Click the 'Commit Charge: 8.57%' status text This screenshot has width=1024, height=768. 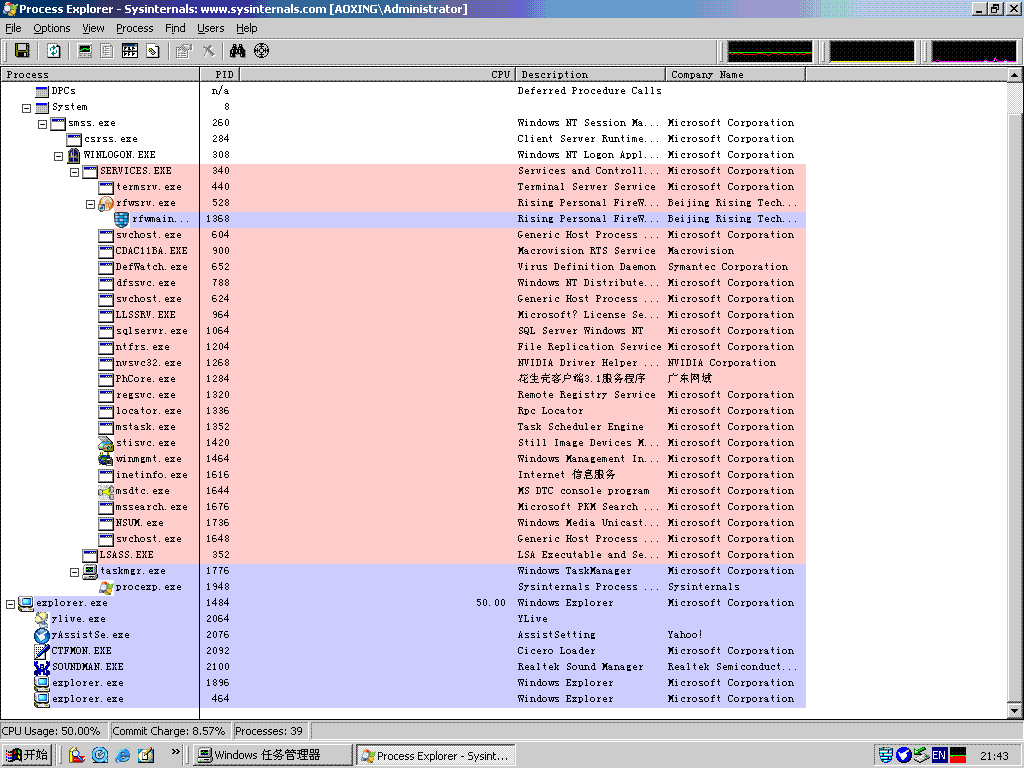tap(168, 731)
